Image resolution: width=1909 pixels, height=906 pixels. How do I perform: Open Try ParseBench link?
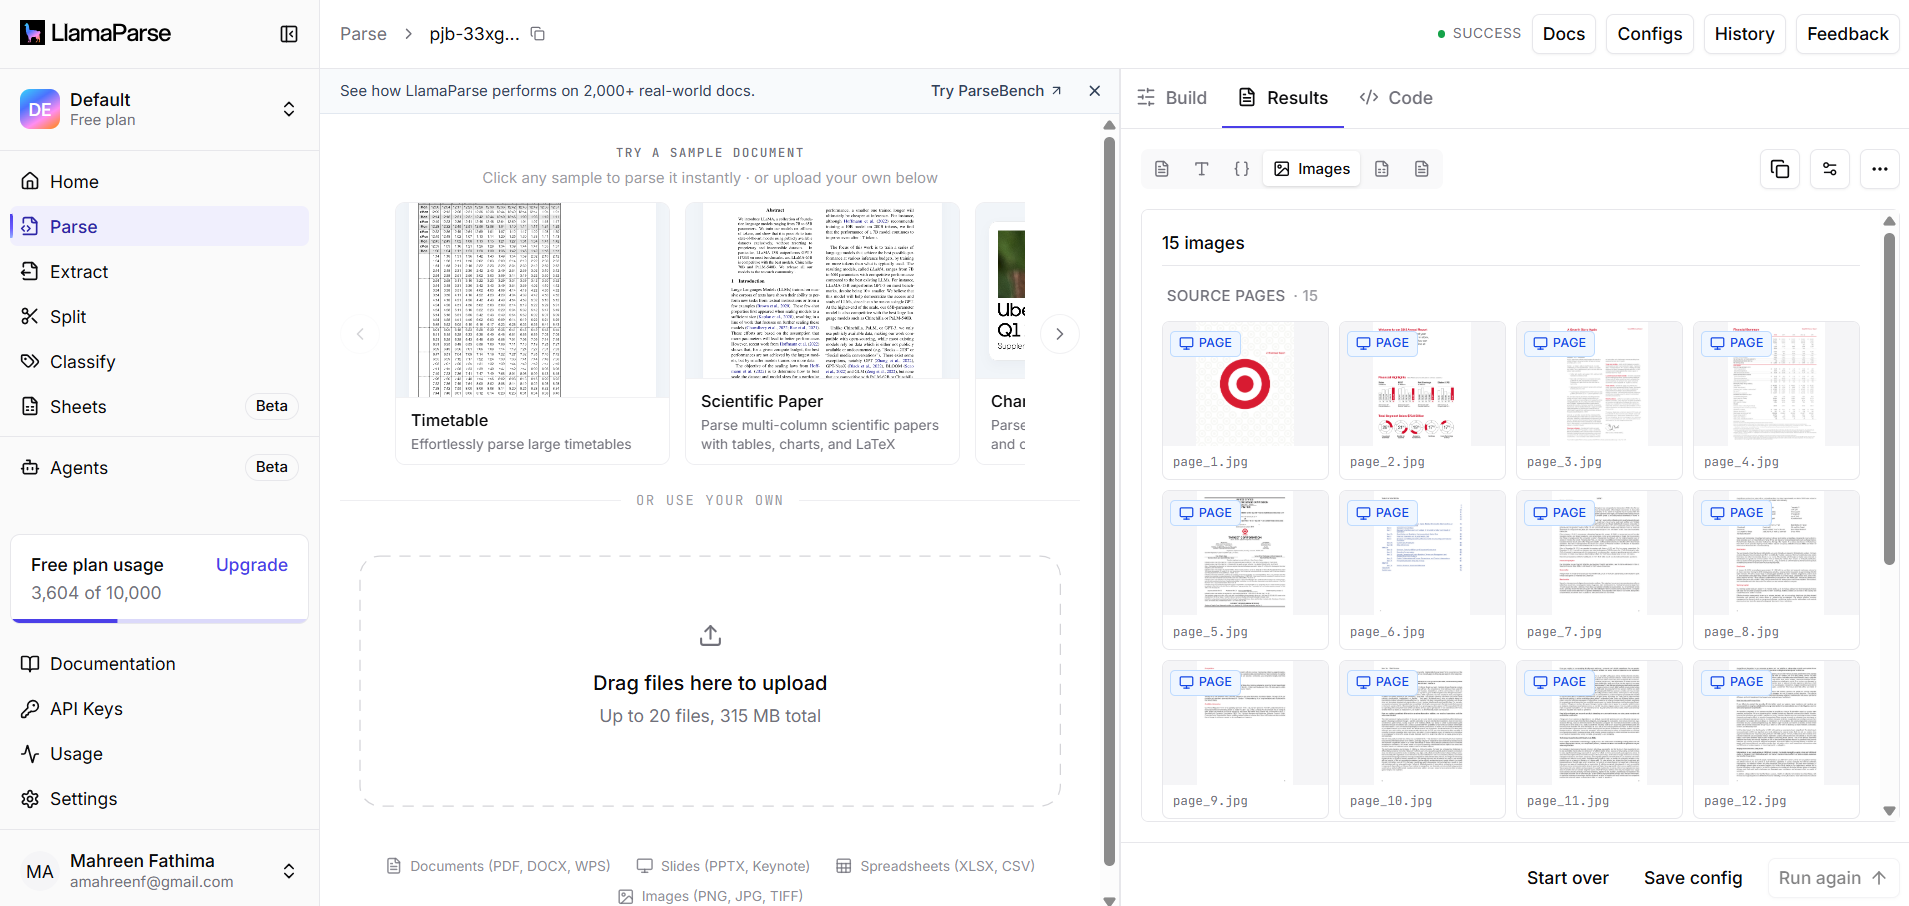click(x=996, y=91)
